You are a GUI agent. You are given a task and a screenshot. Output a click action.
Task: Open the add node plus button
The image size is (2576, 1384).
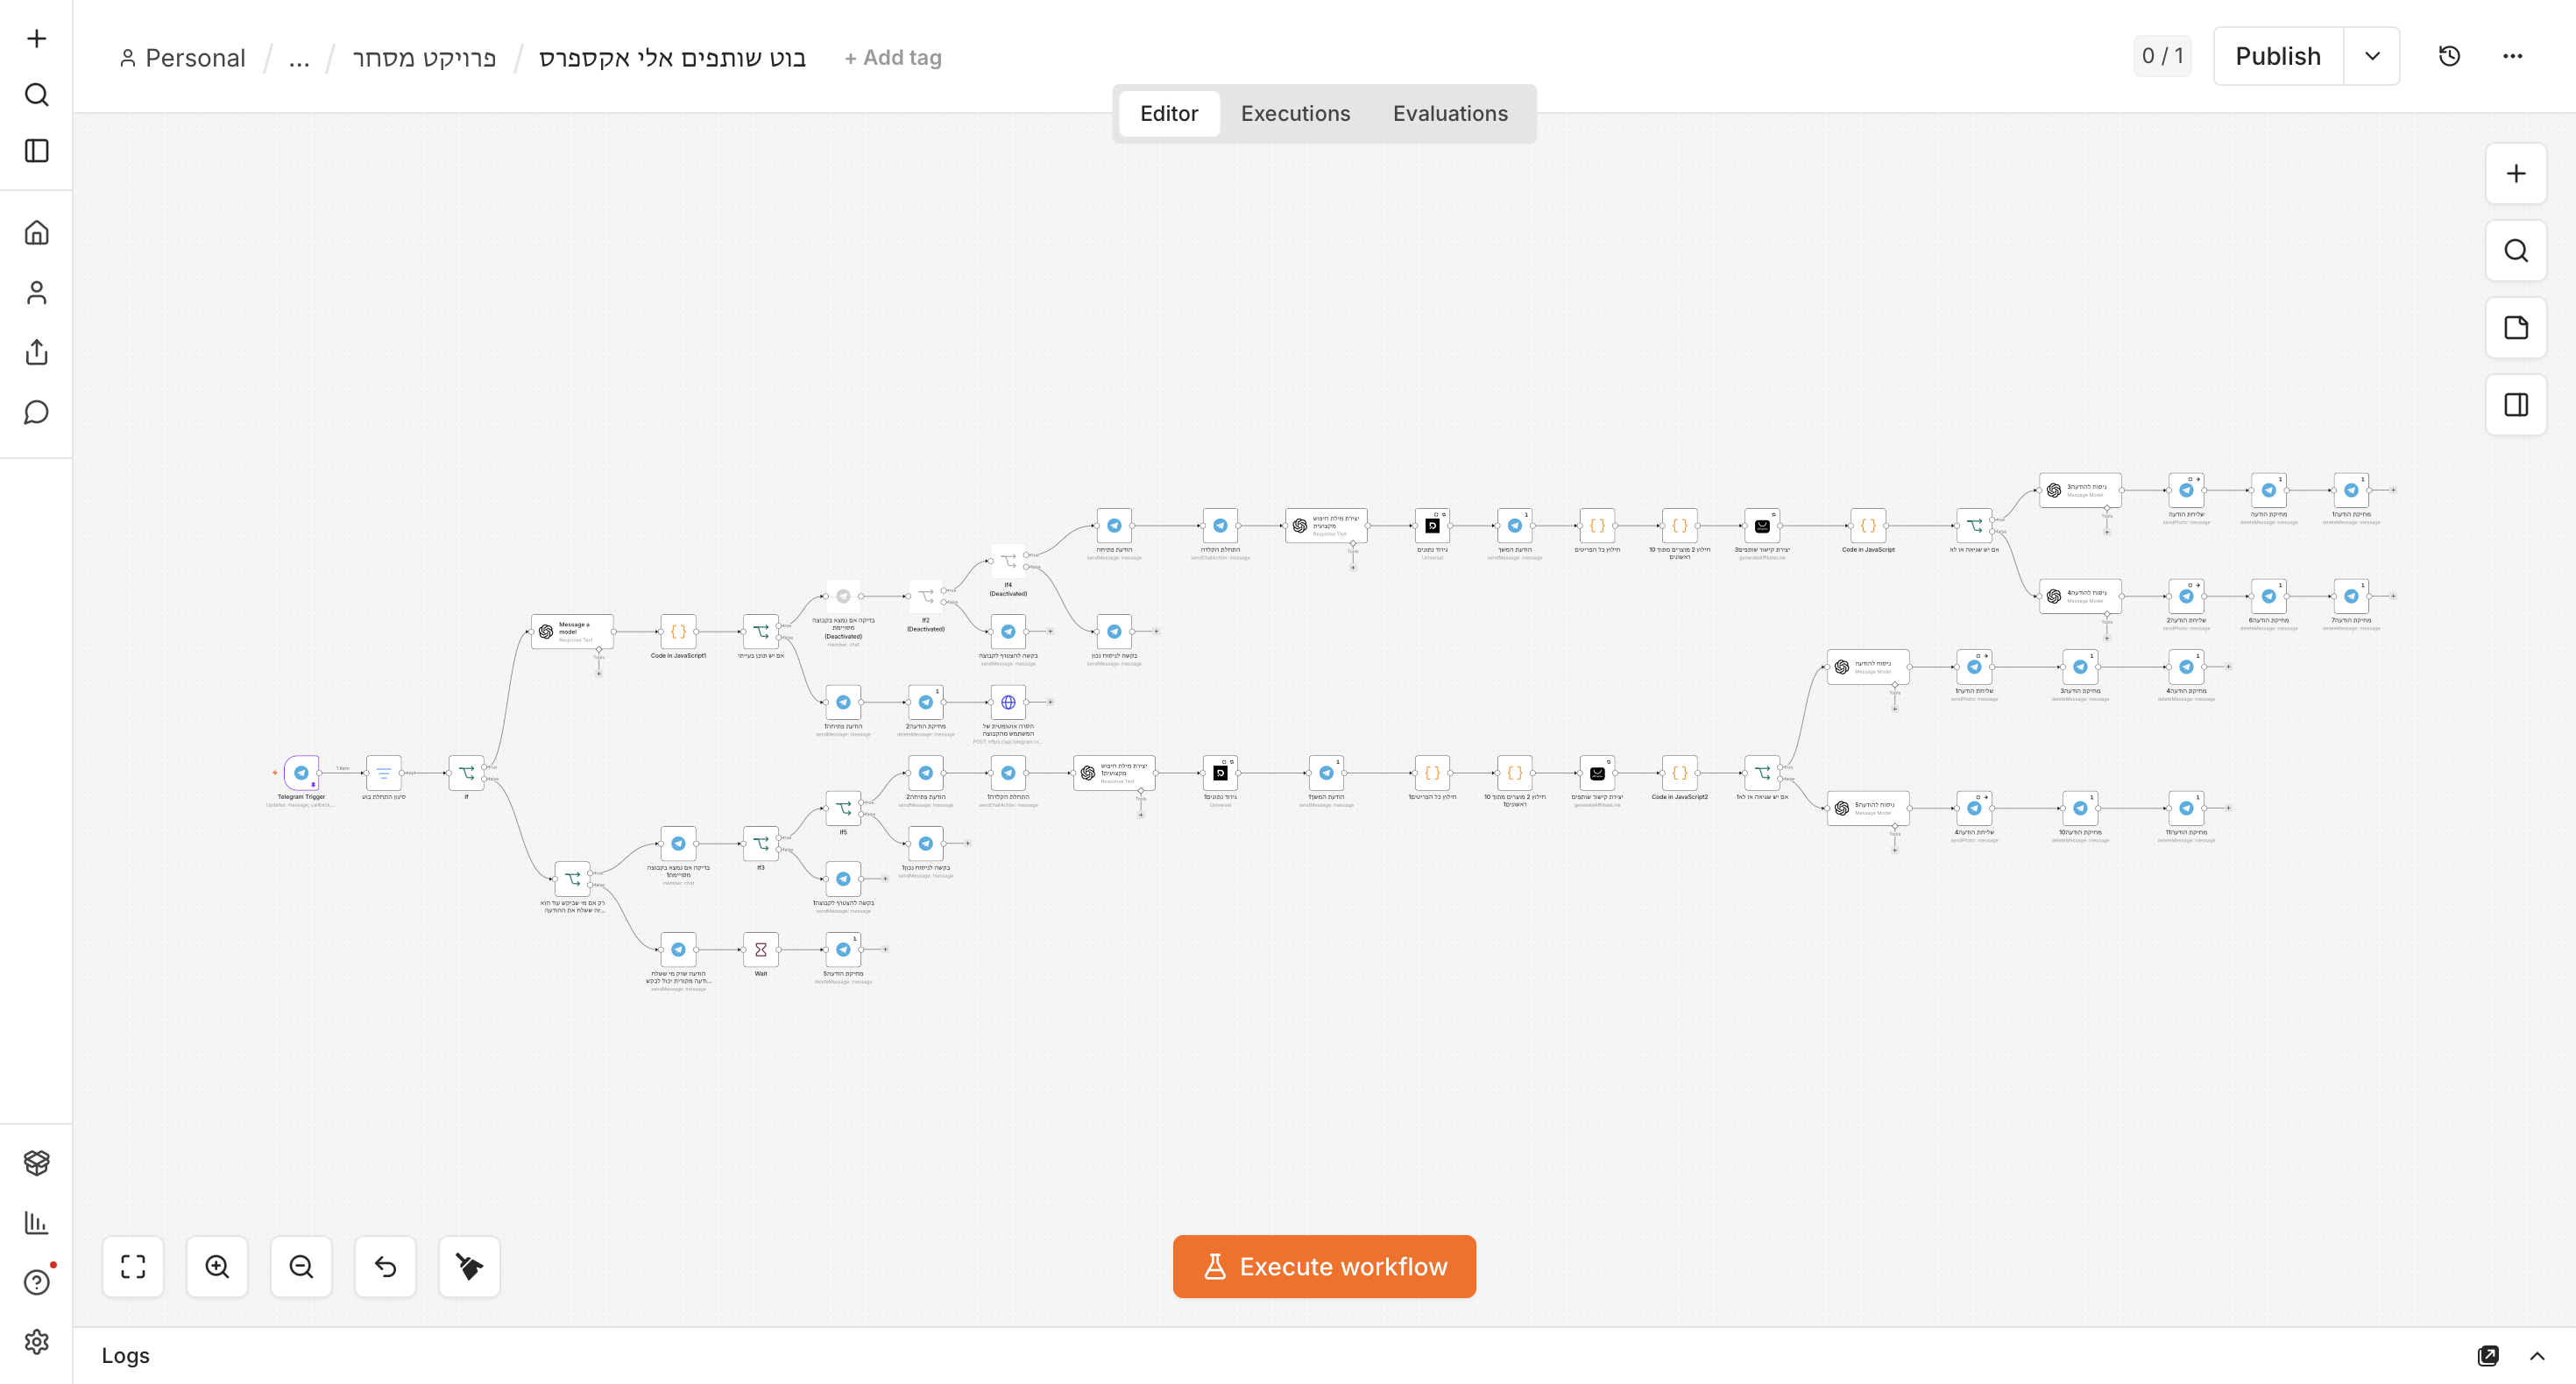click(2516, 174)
